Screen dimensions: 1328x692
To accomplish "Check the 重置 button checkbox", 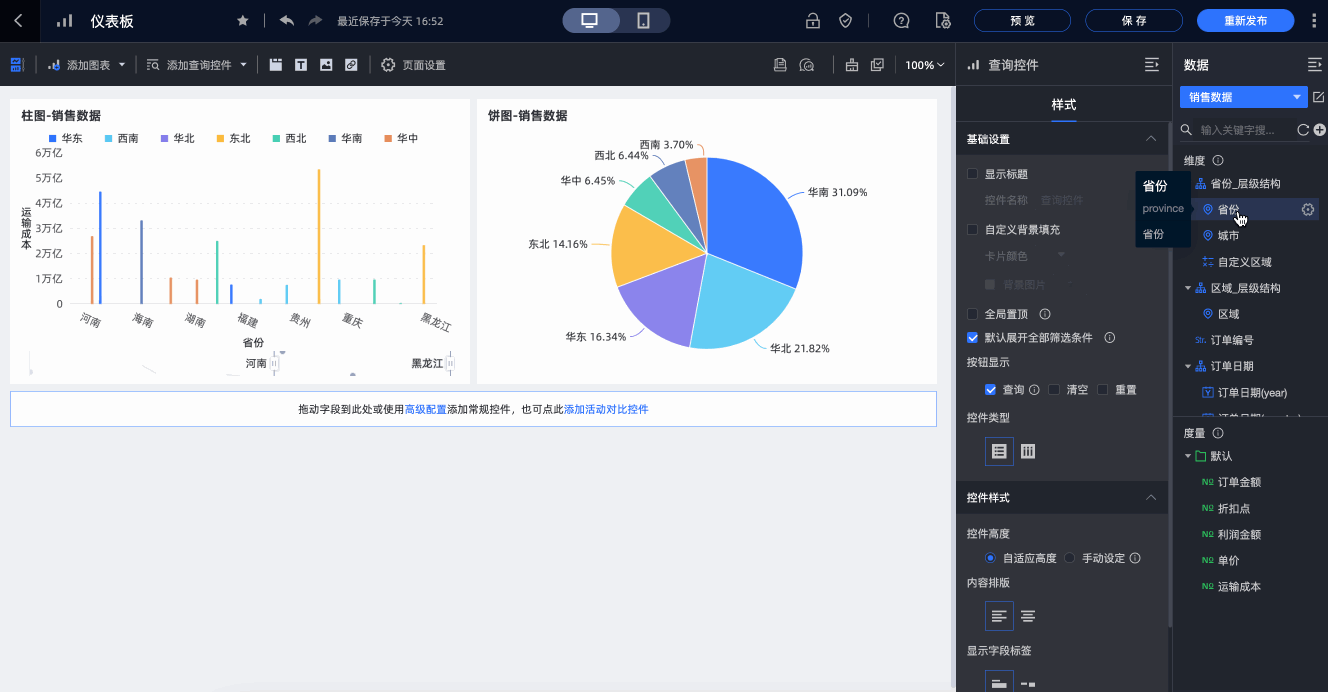I will click(x=1103, y=390).
